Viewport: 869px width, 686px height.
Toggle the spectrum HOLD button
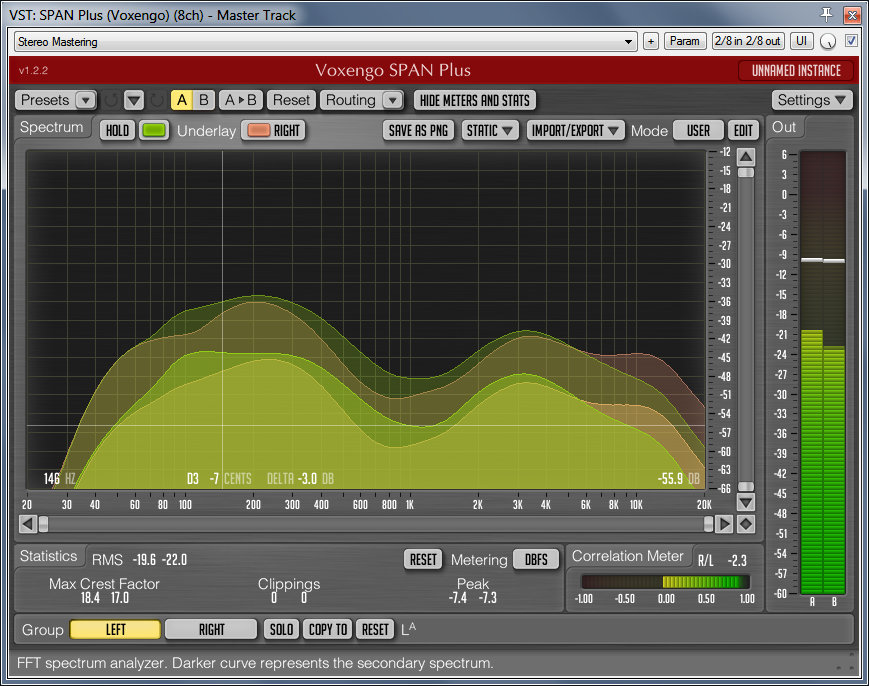click(x=117, y=131)
